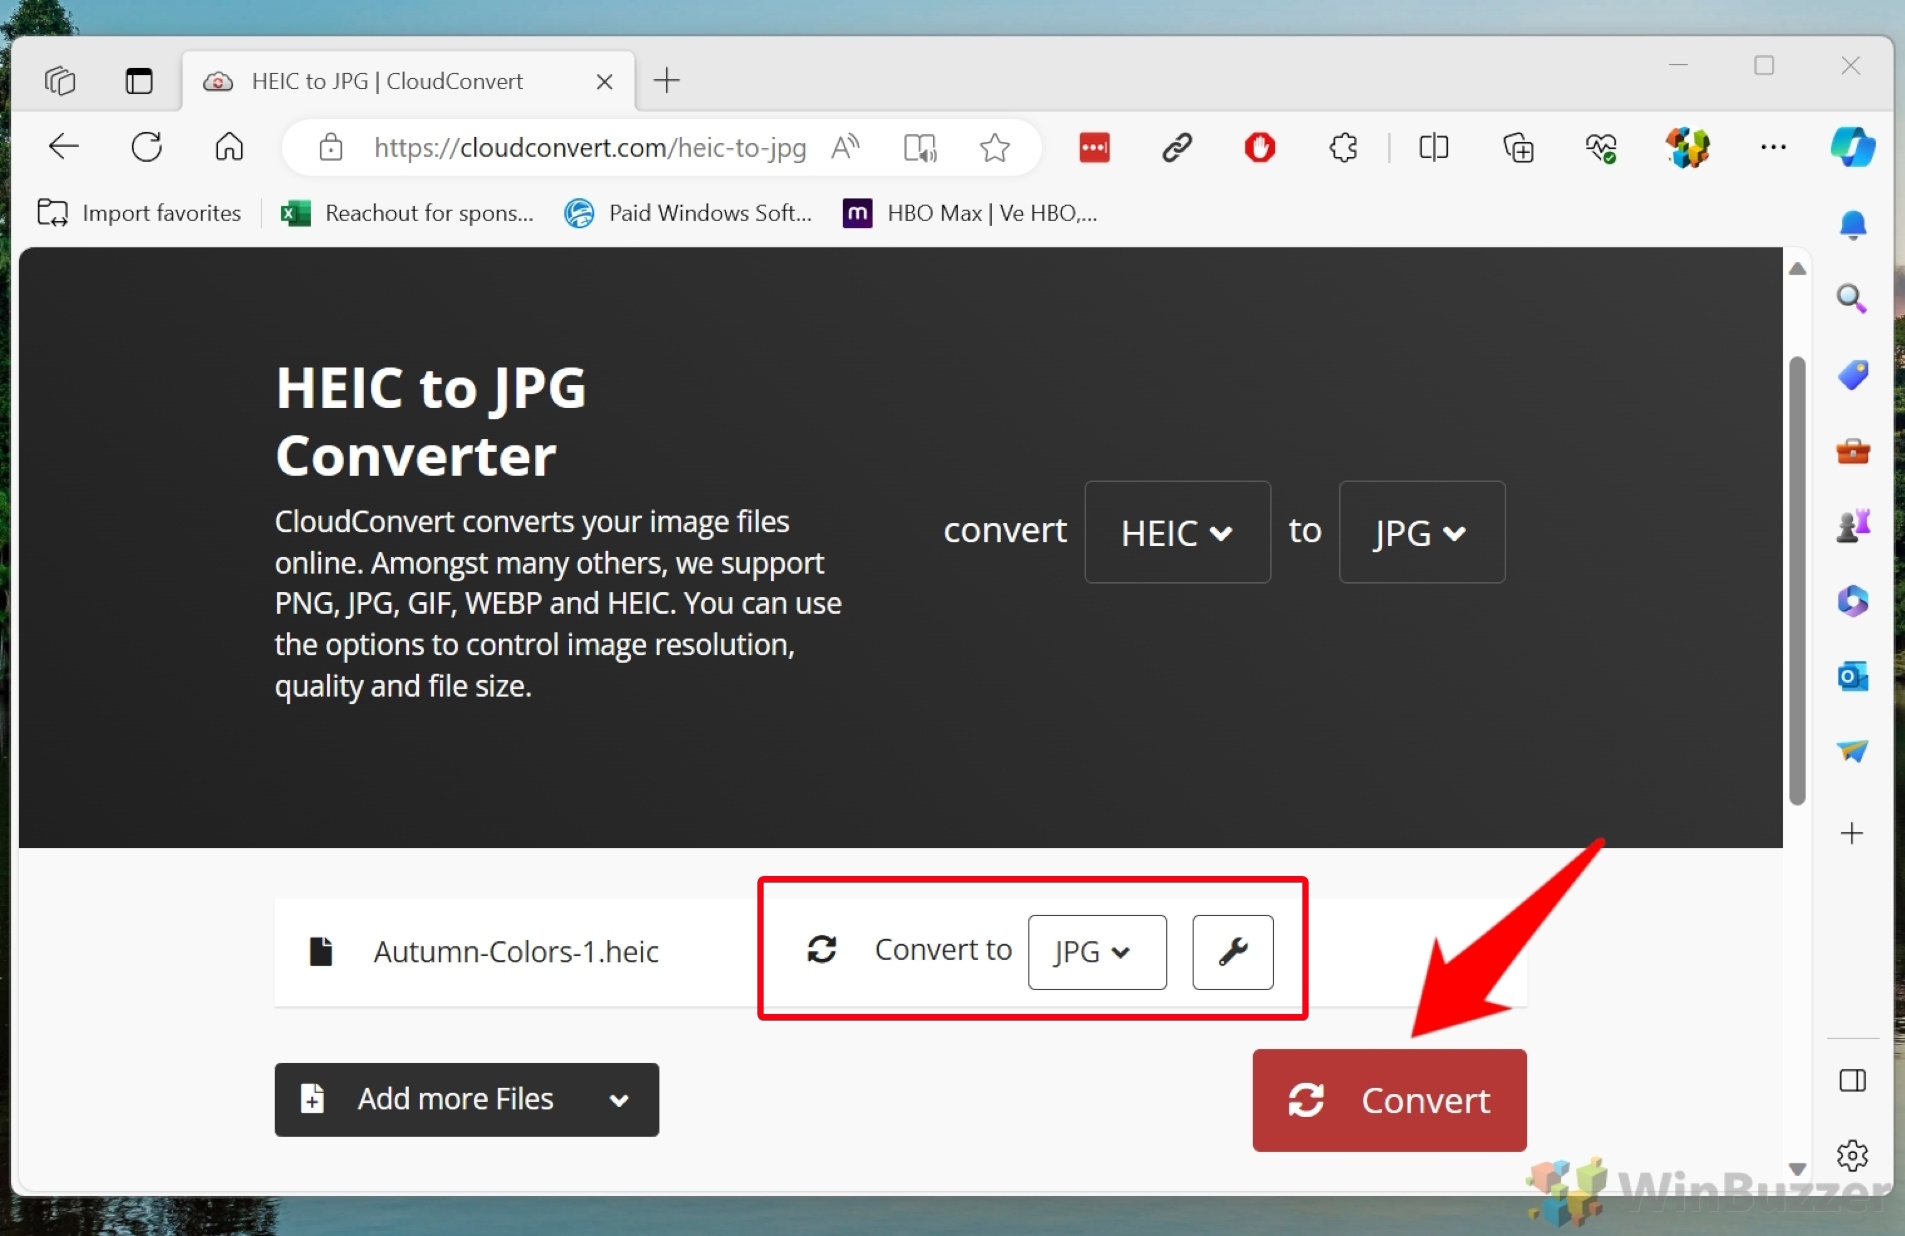Expand Add more Files dropdown arrow
The height and width of the screenshot is (1236, 1905).
tap(619, 1100)
